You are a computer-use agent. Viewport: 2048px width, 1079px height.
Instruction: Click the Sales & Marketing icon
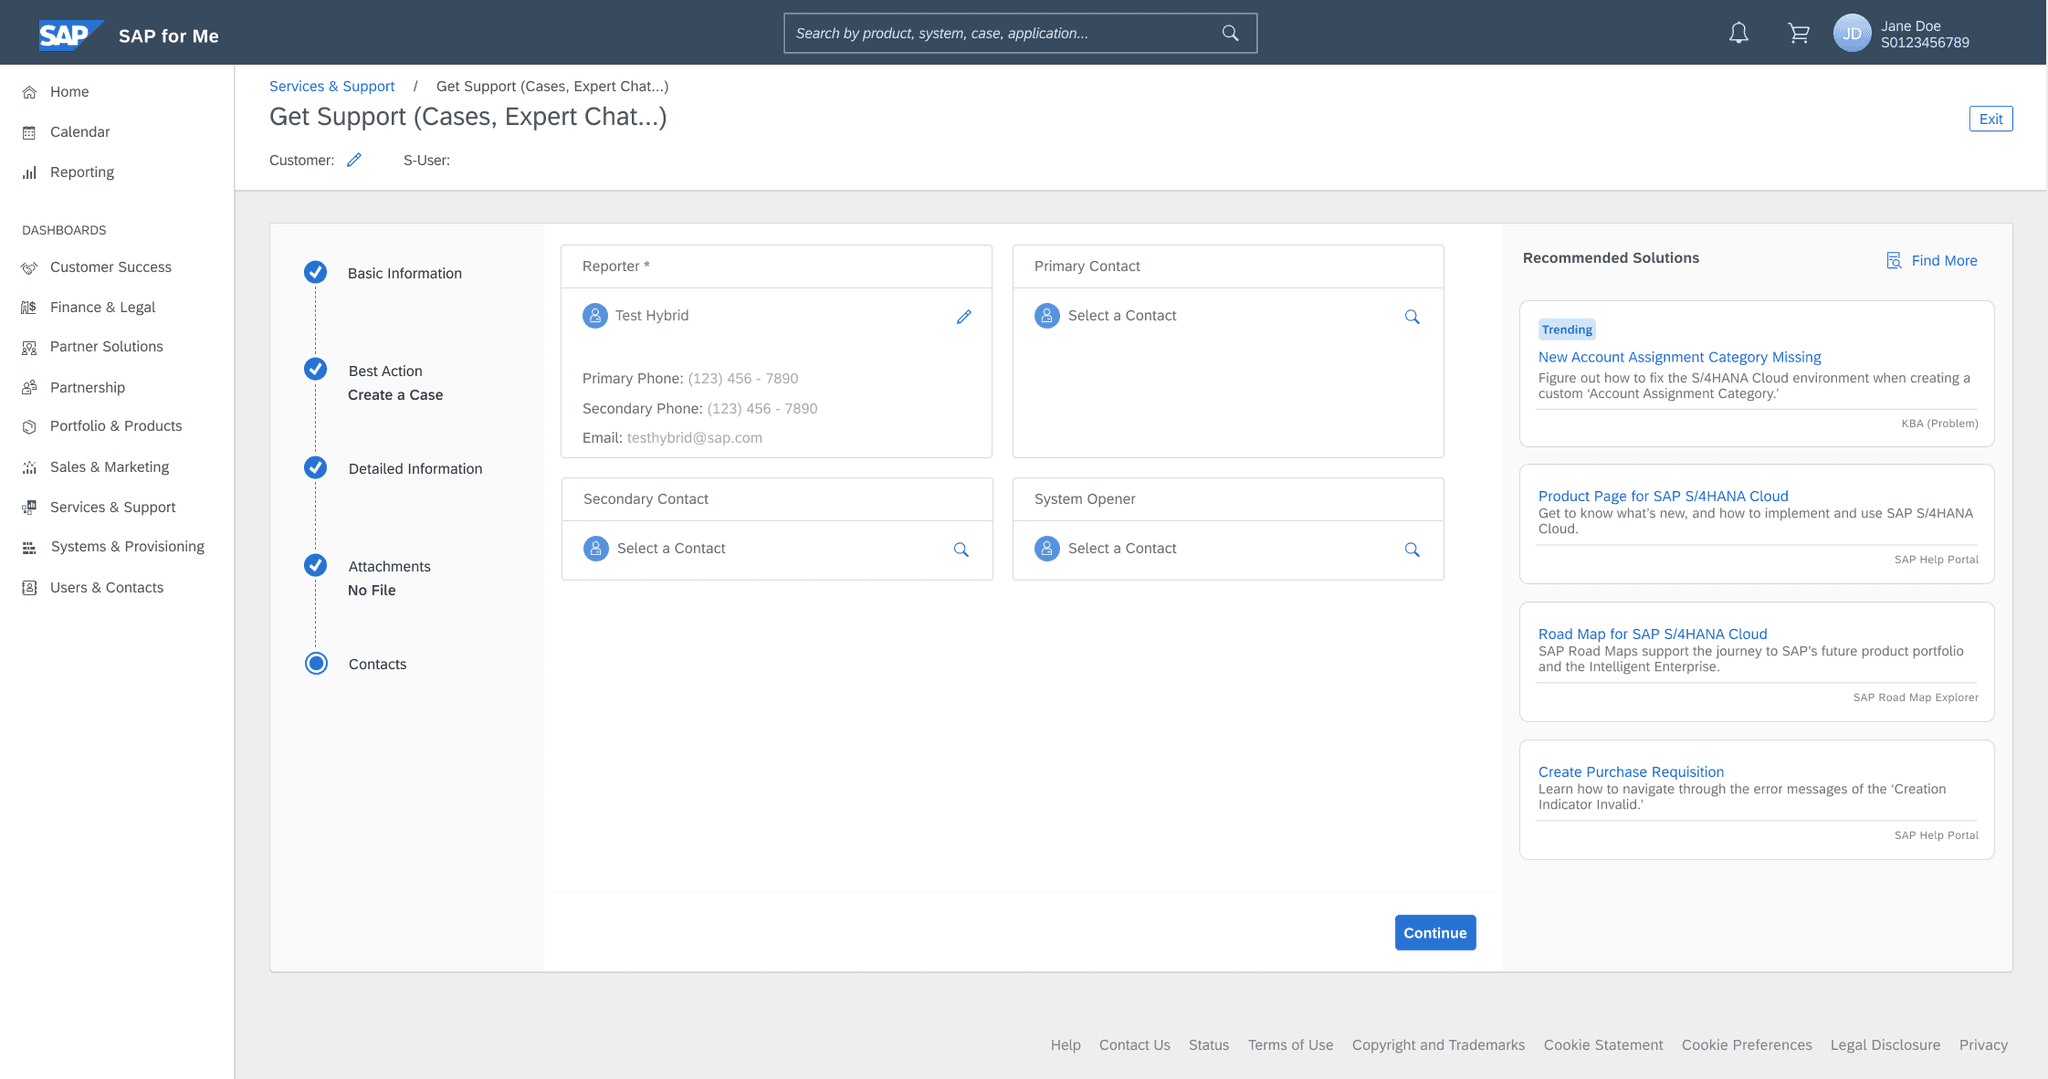coord(29,467)
